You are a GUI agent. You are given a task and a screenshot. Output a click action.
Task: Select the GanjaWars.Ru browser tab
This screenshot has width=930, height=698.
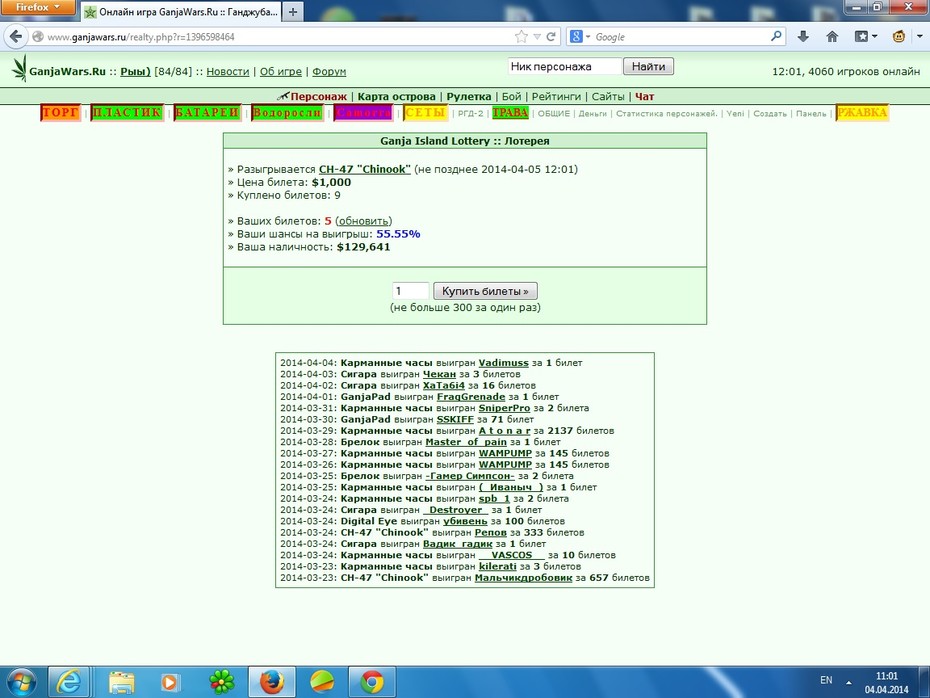[181, 12]
